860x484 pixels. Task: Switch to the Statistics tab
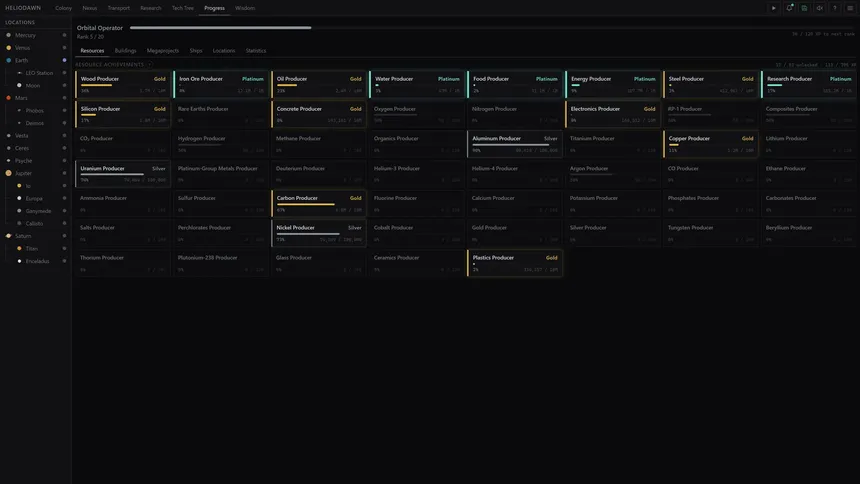click(256, 50)
